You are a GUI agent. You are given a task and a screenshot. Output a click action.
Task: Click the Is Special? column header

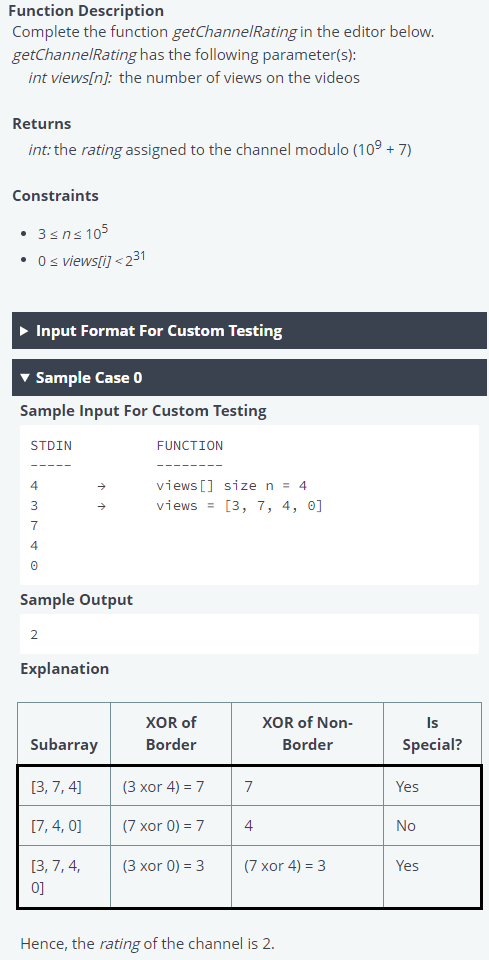(x=432, y=733)
